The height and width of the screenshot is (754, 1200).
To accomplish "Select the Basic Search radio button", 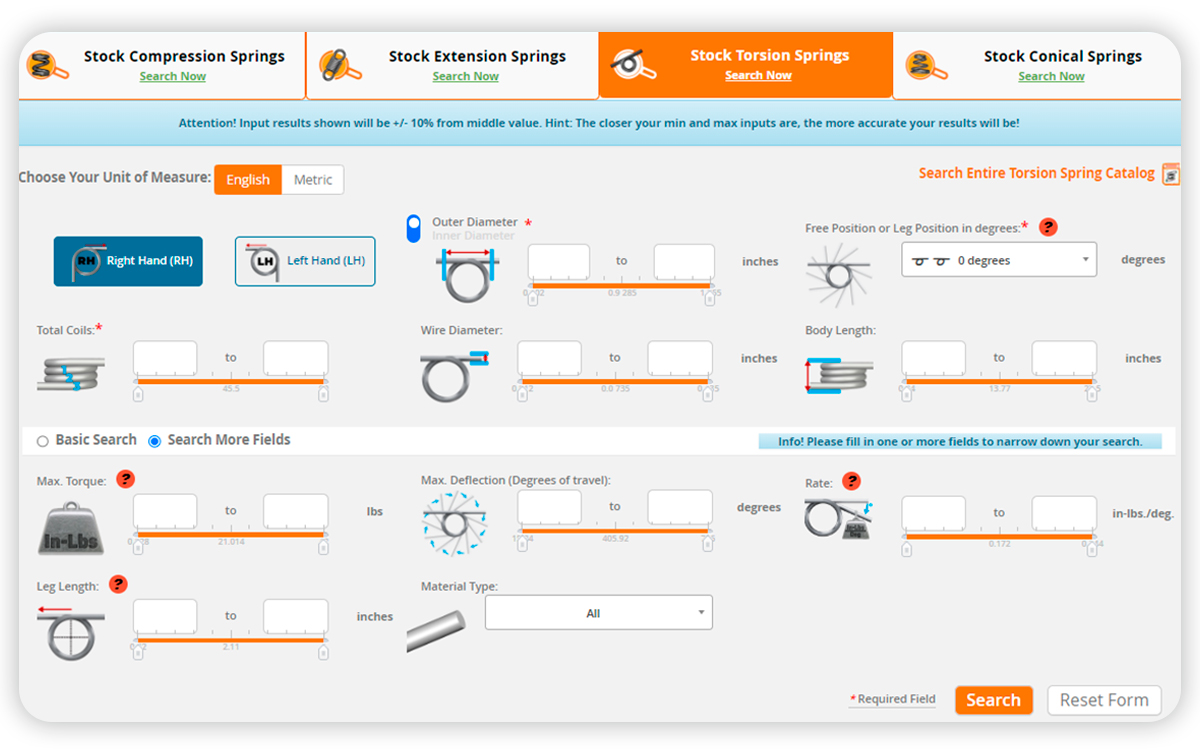I will click(42, 440).
